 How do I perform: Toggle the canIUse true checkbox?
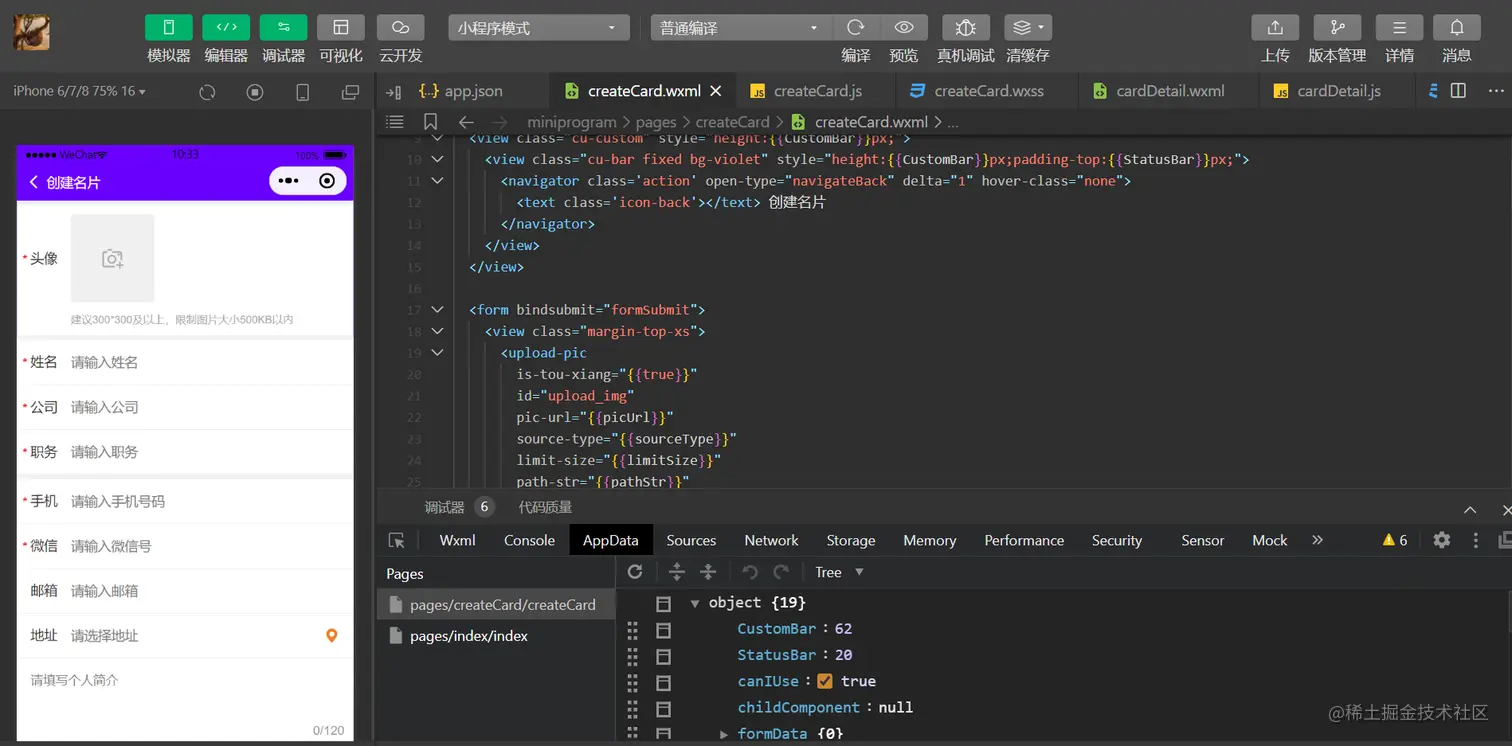[825, 681]
